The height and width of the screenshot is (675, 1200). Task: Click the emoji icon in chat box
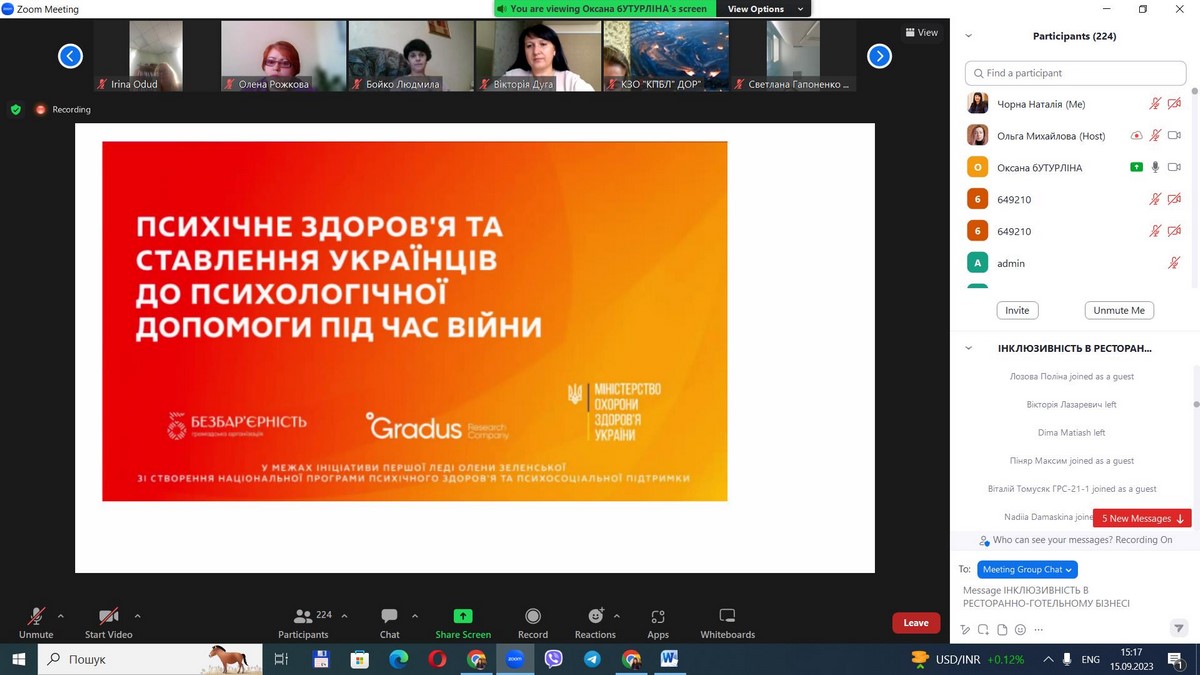tap(1020, 630)
